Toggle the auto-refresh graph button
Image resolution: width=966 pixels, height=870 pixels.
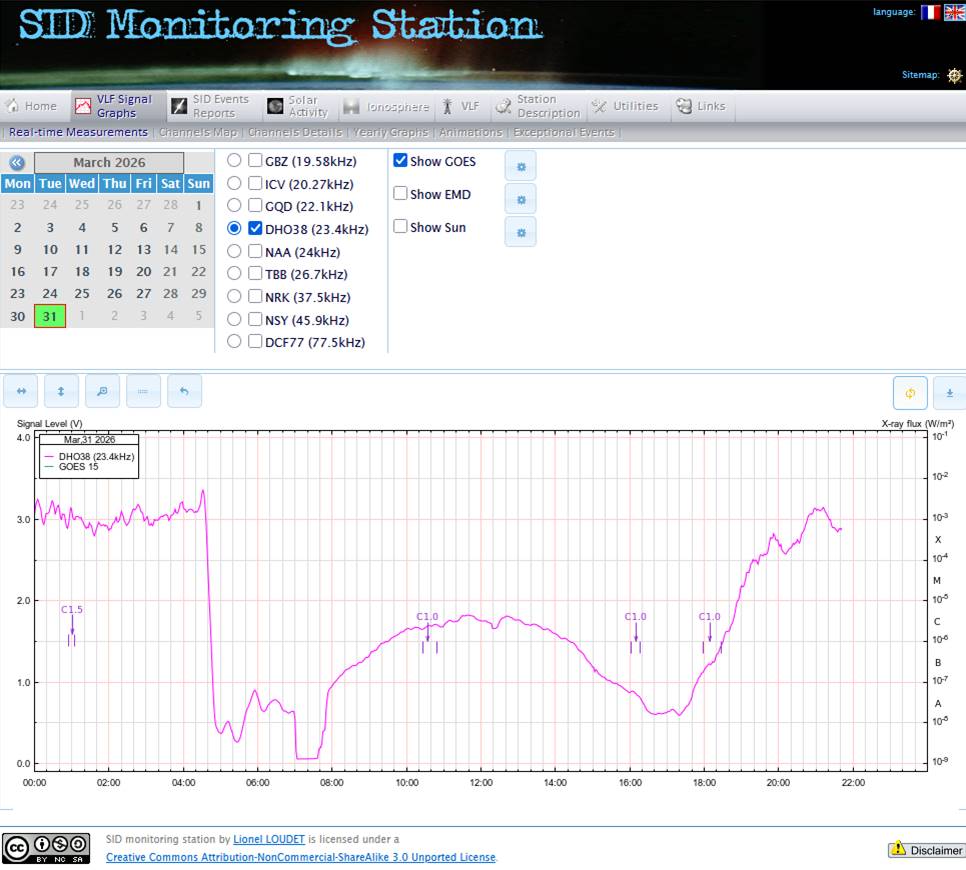click(910, 393)
